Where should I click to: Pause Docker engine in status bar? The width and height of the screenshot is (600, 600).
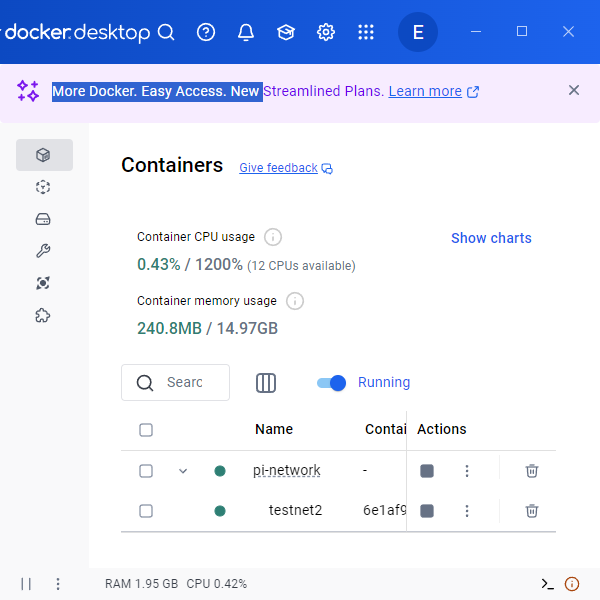tap(26, 584)
